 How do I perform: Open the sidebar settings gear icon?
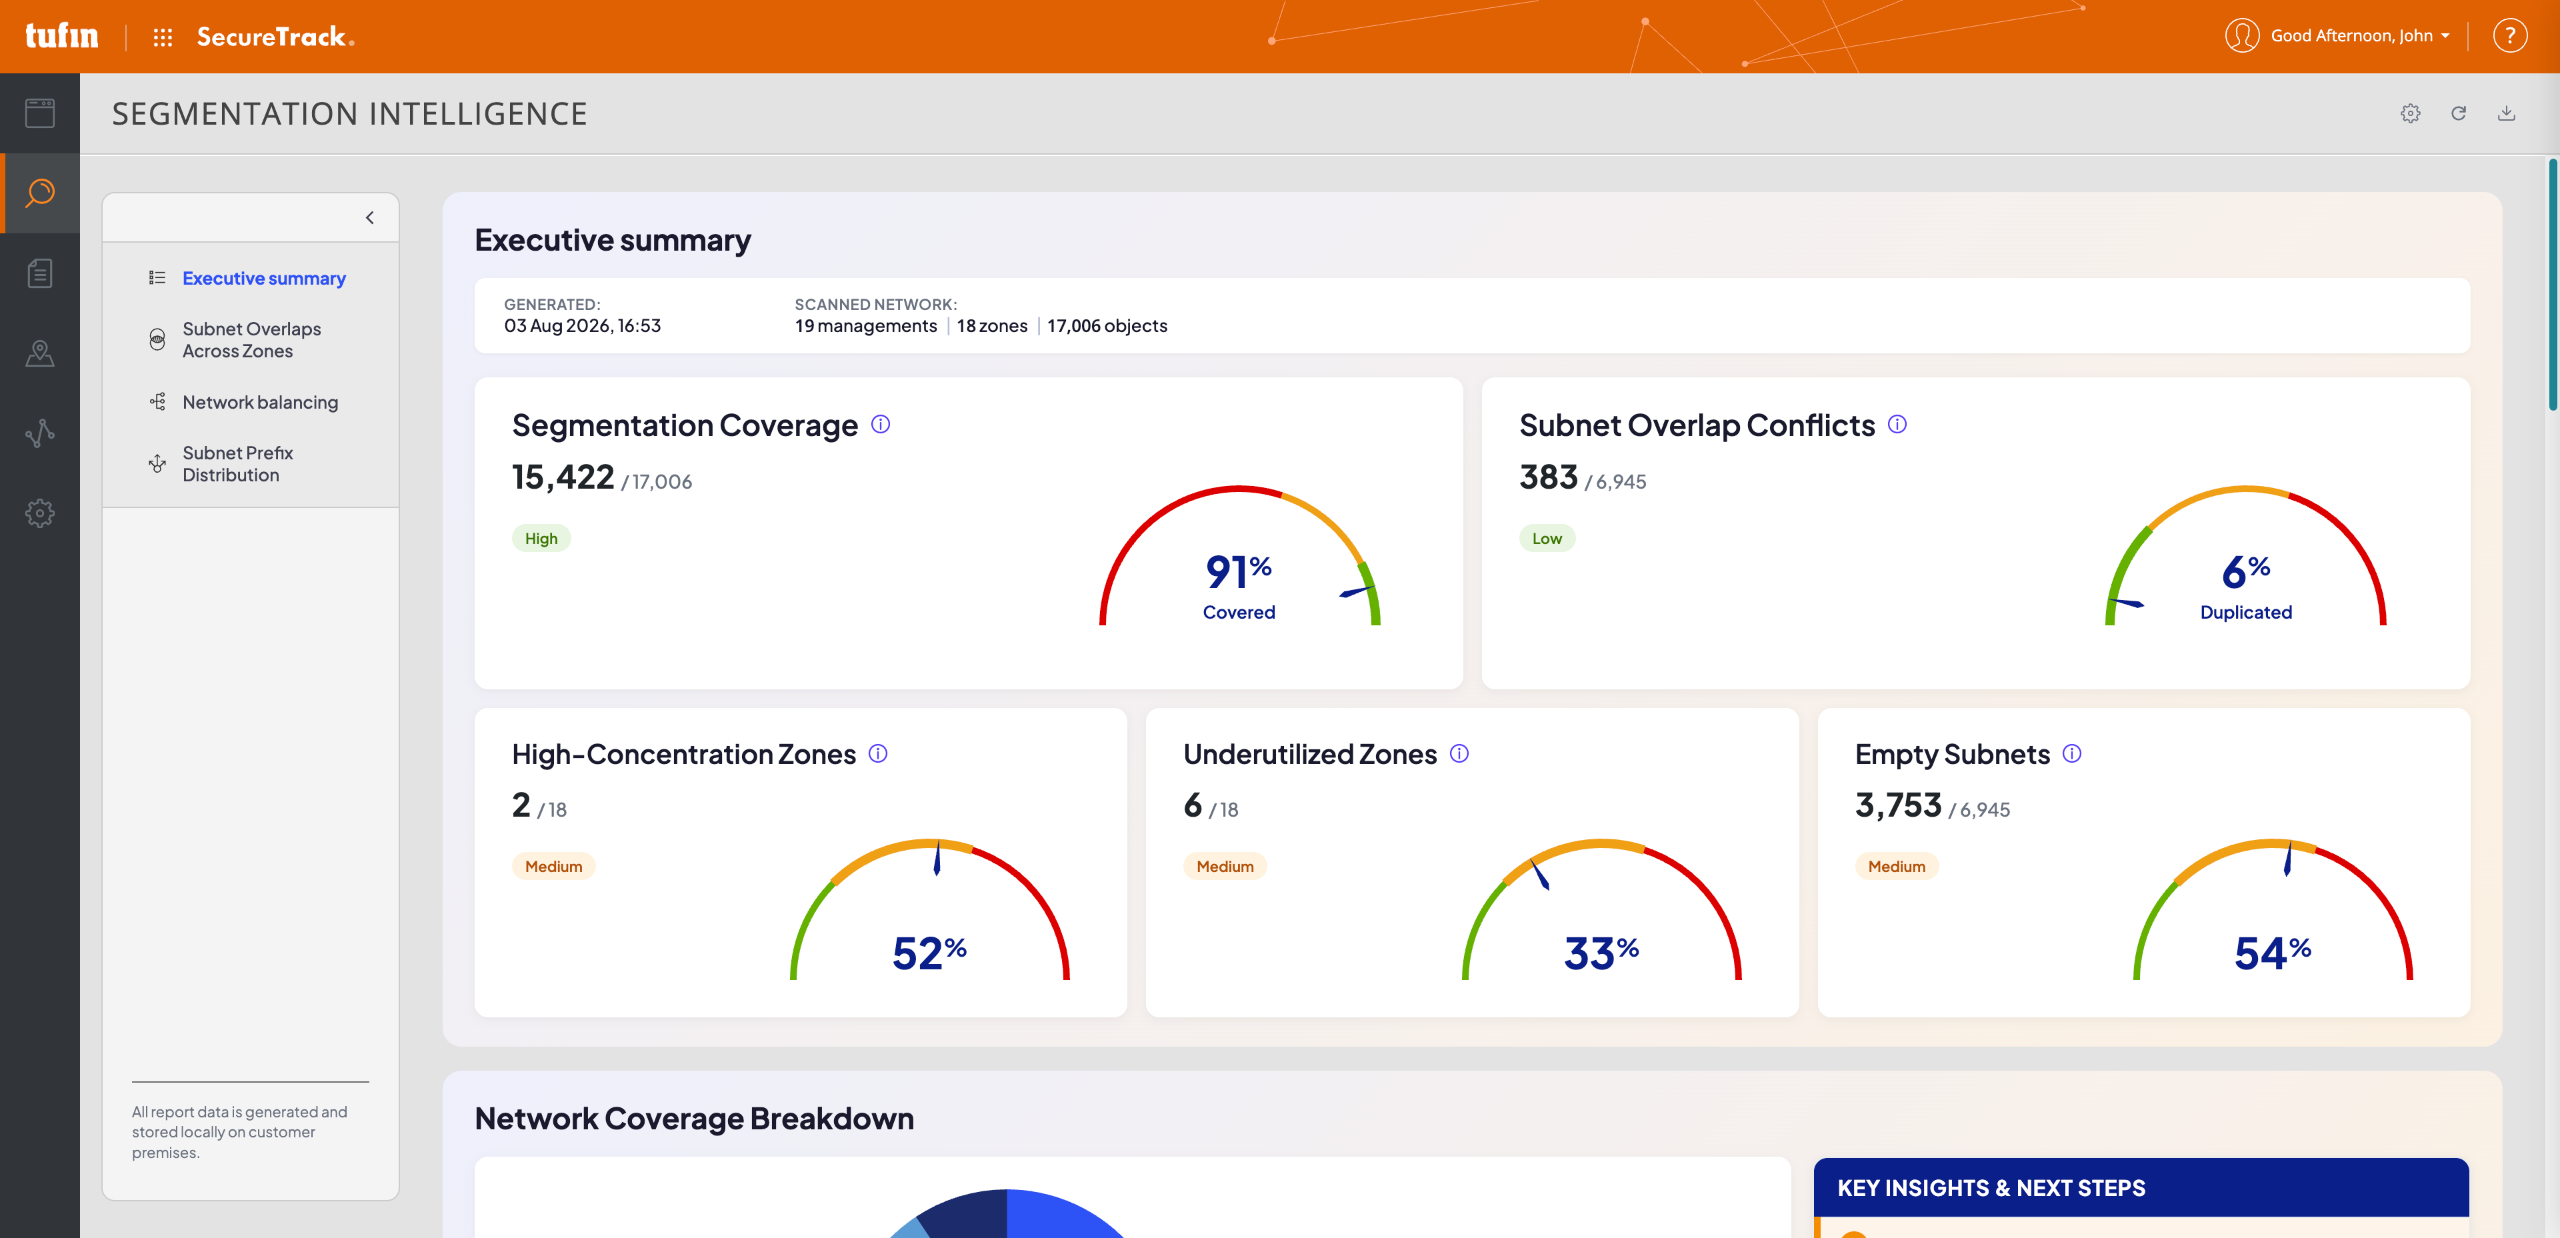coord(40,513)
